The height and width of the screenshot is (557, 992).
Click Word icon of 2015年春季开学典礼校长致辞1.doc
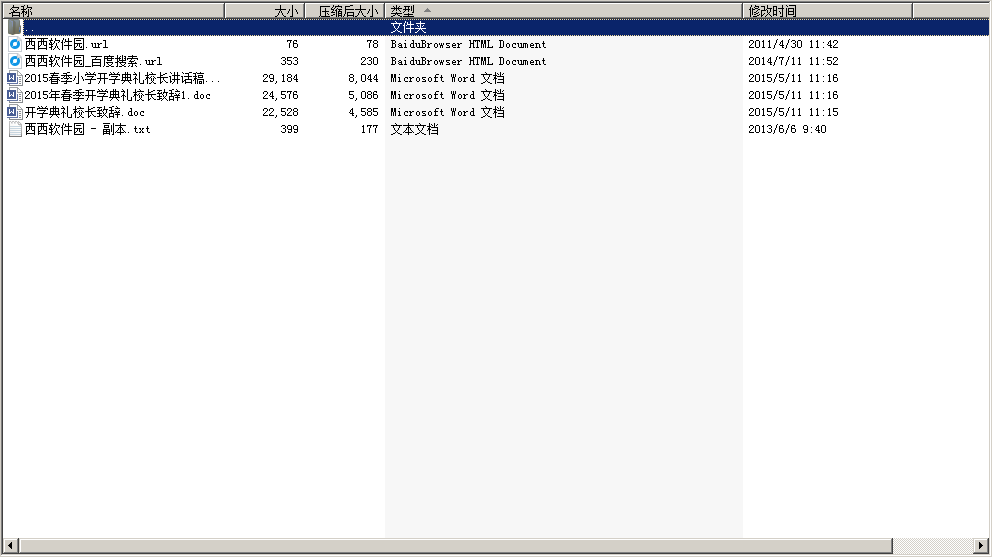(x=15, y=96)
